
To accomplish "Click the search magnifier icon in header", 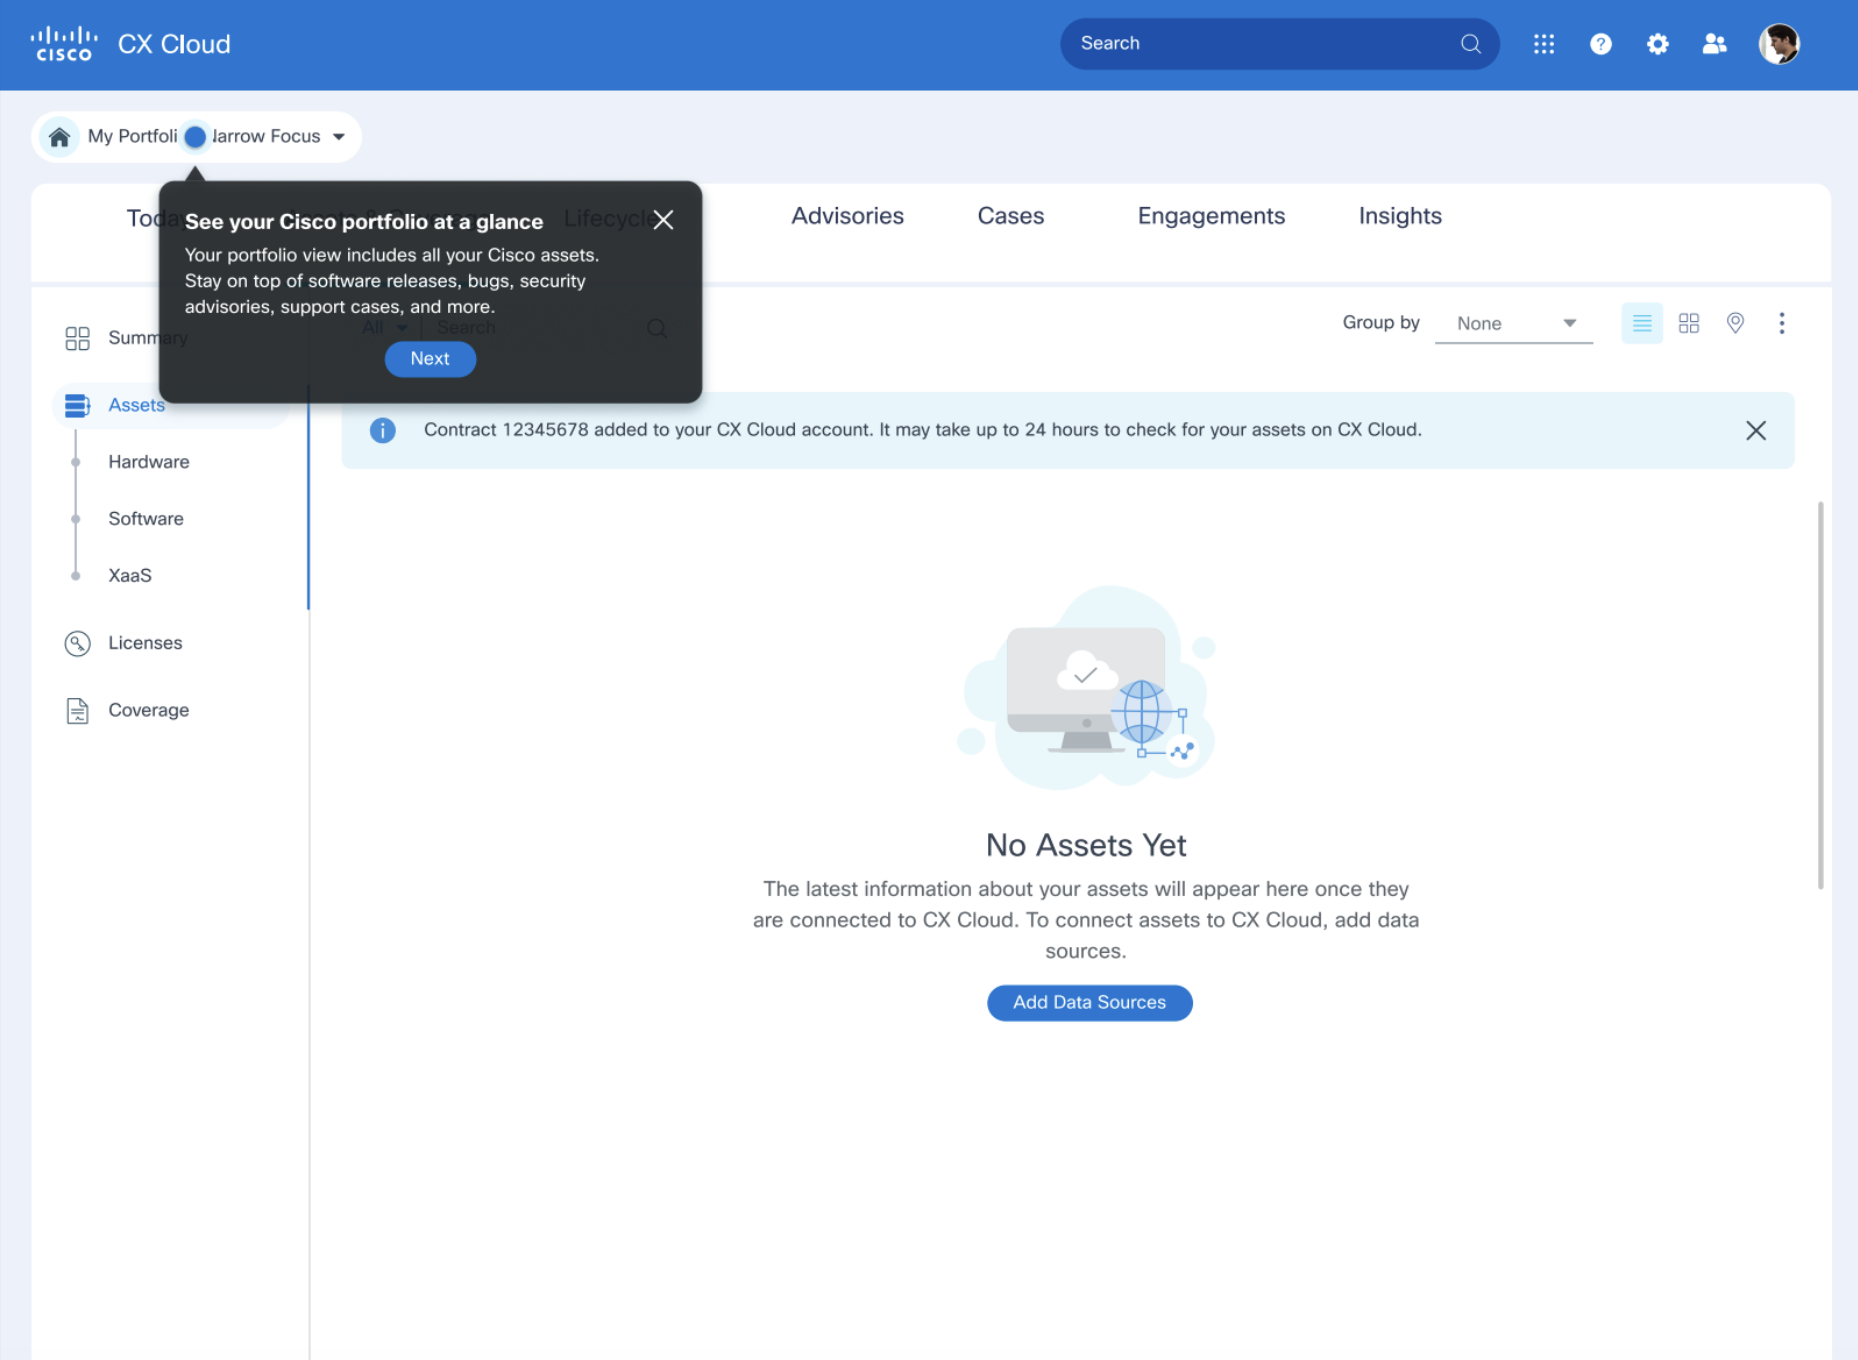I will (x=1470, y=44).
